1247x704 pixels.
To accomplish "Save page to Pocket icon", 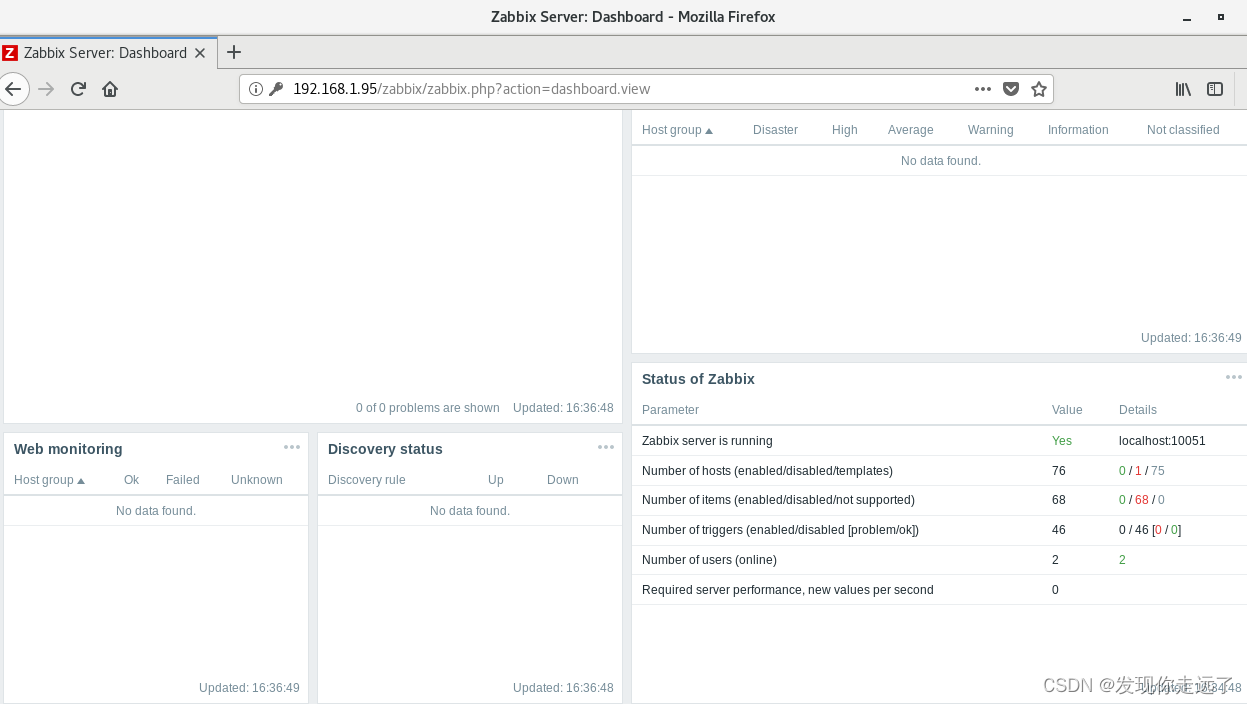I will click(x=1011, y=89).
